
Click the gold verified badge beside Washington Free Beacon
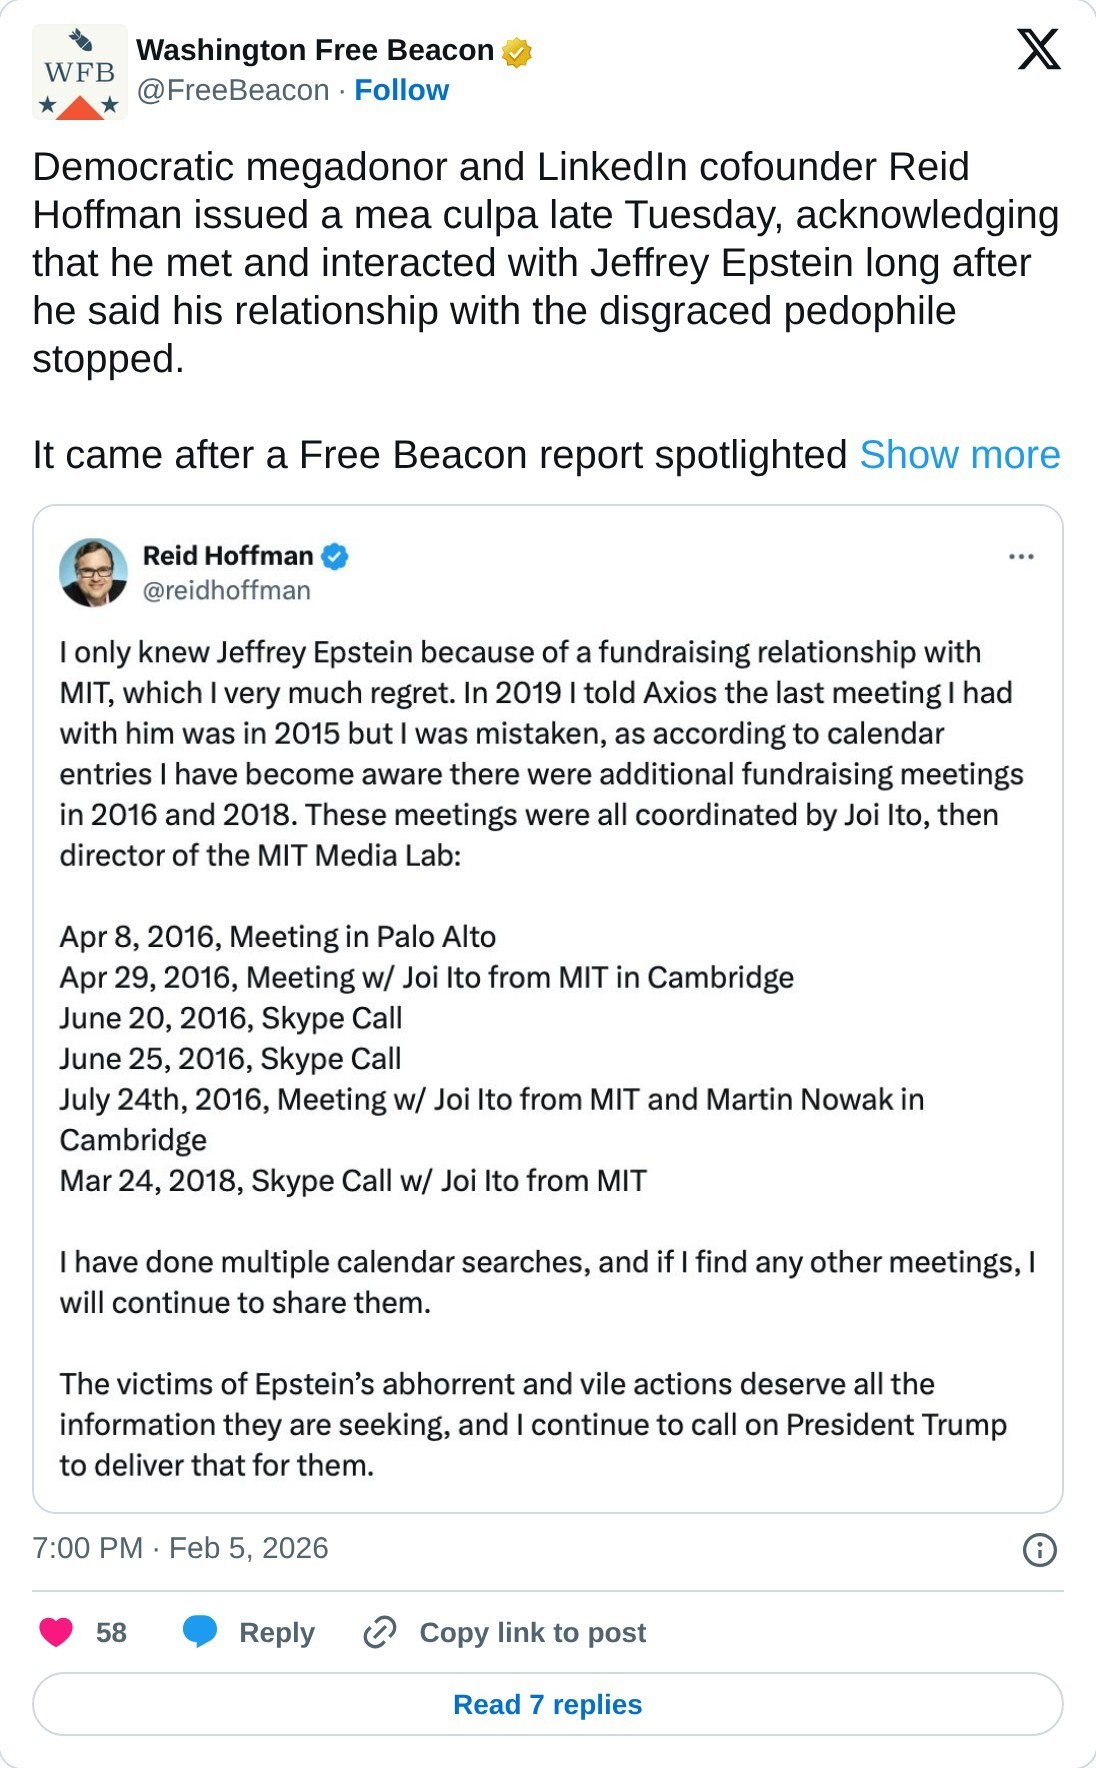516,51
